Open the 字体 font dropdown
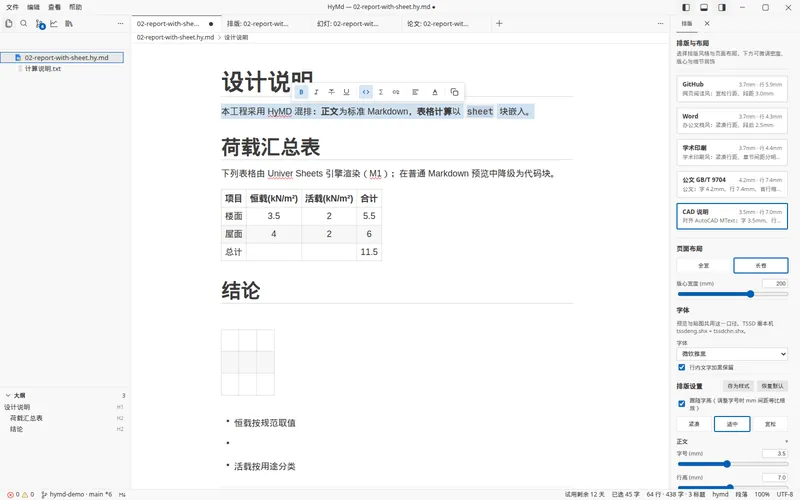This screenshot has width=800, height=500. [x=732, y=354]
